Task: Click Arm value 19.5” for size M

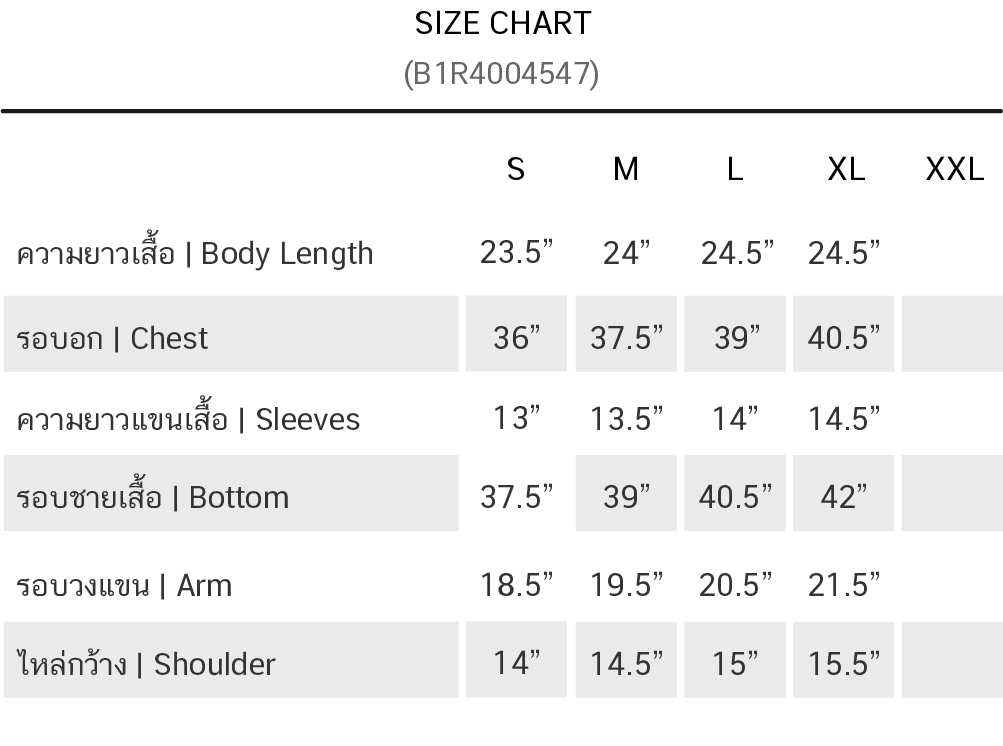Action: pos(626,584)
